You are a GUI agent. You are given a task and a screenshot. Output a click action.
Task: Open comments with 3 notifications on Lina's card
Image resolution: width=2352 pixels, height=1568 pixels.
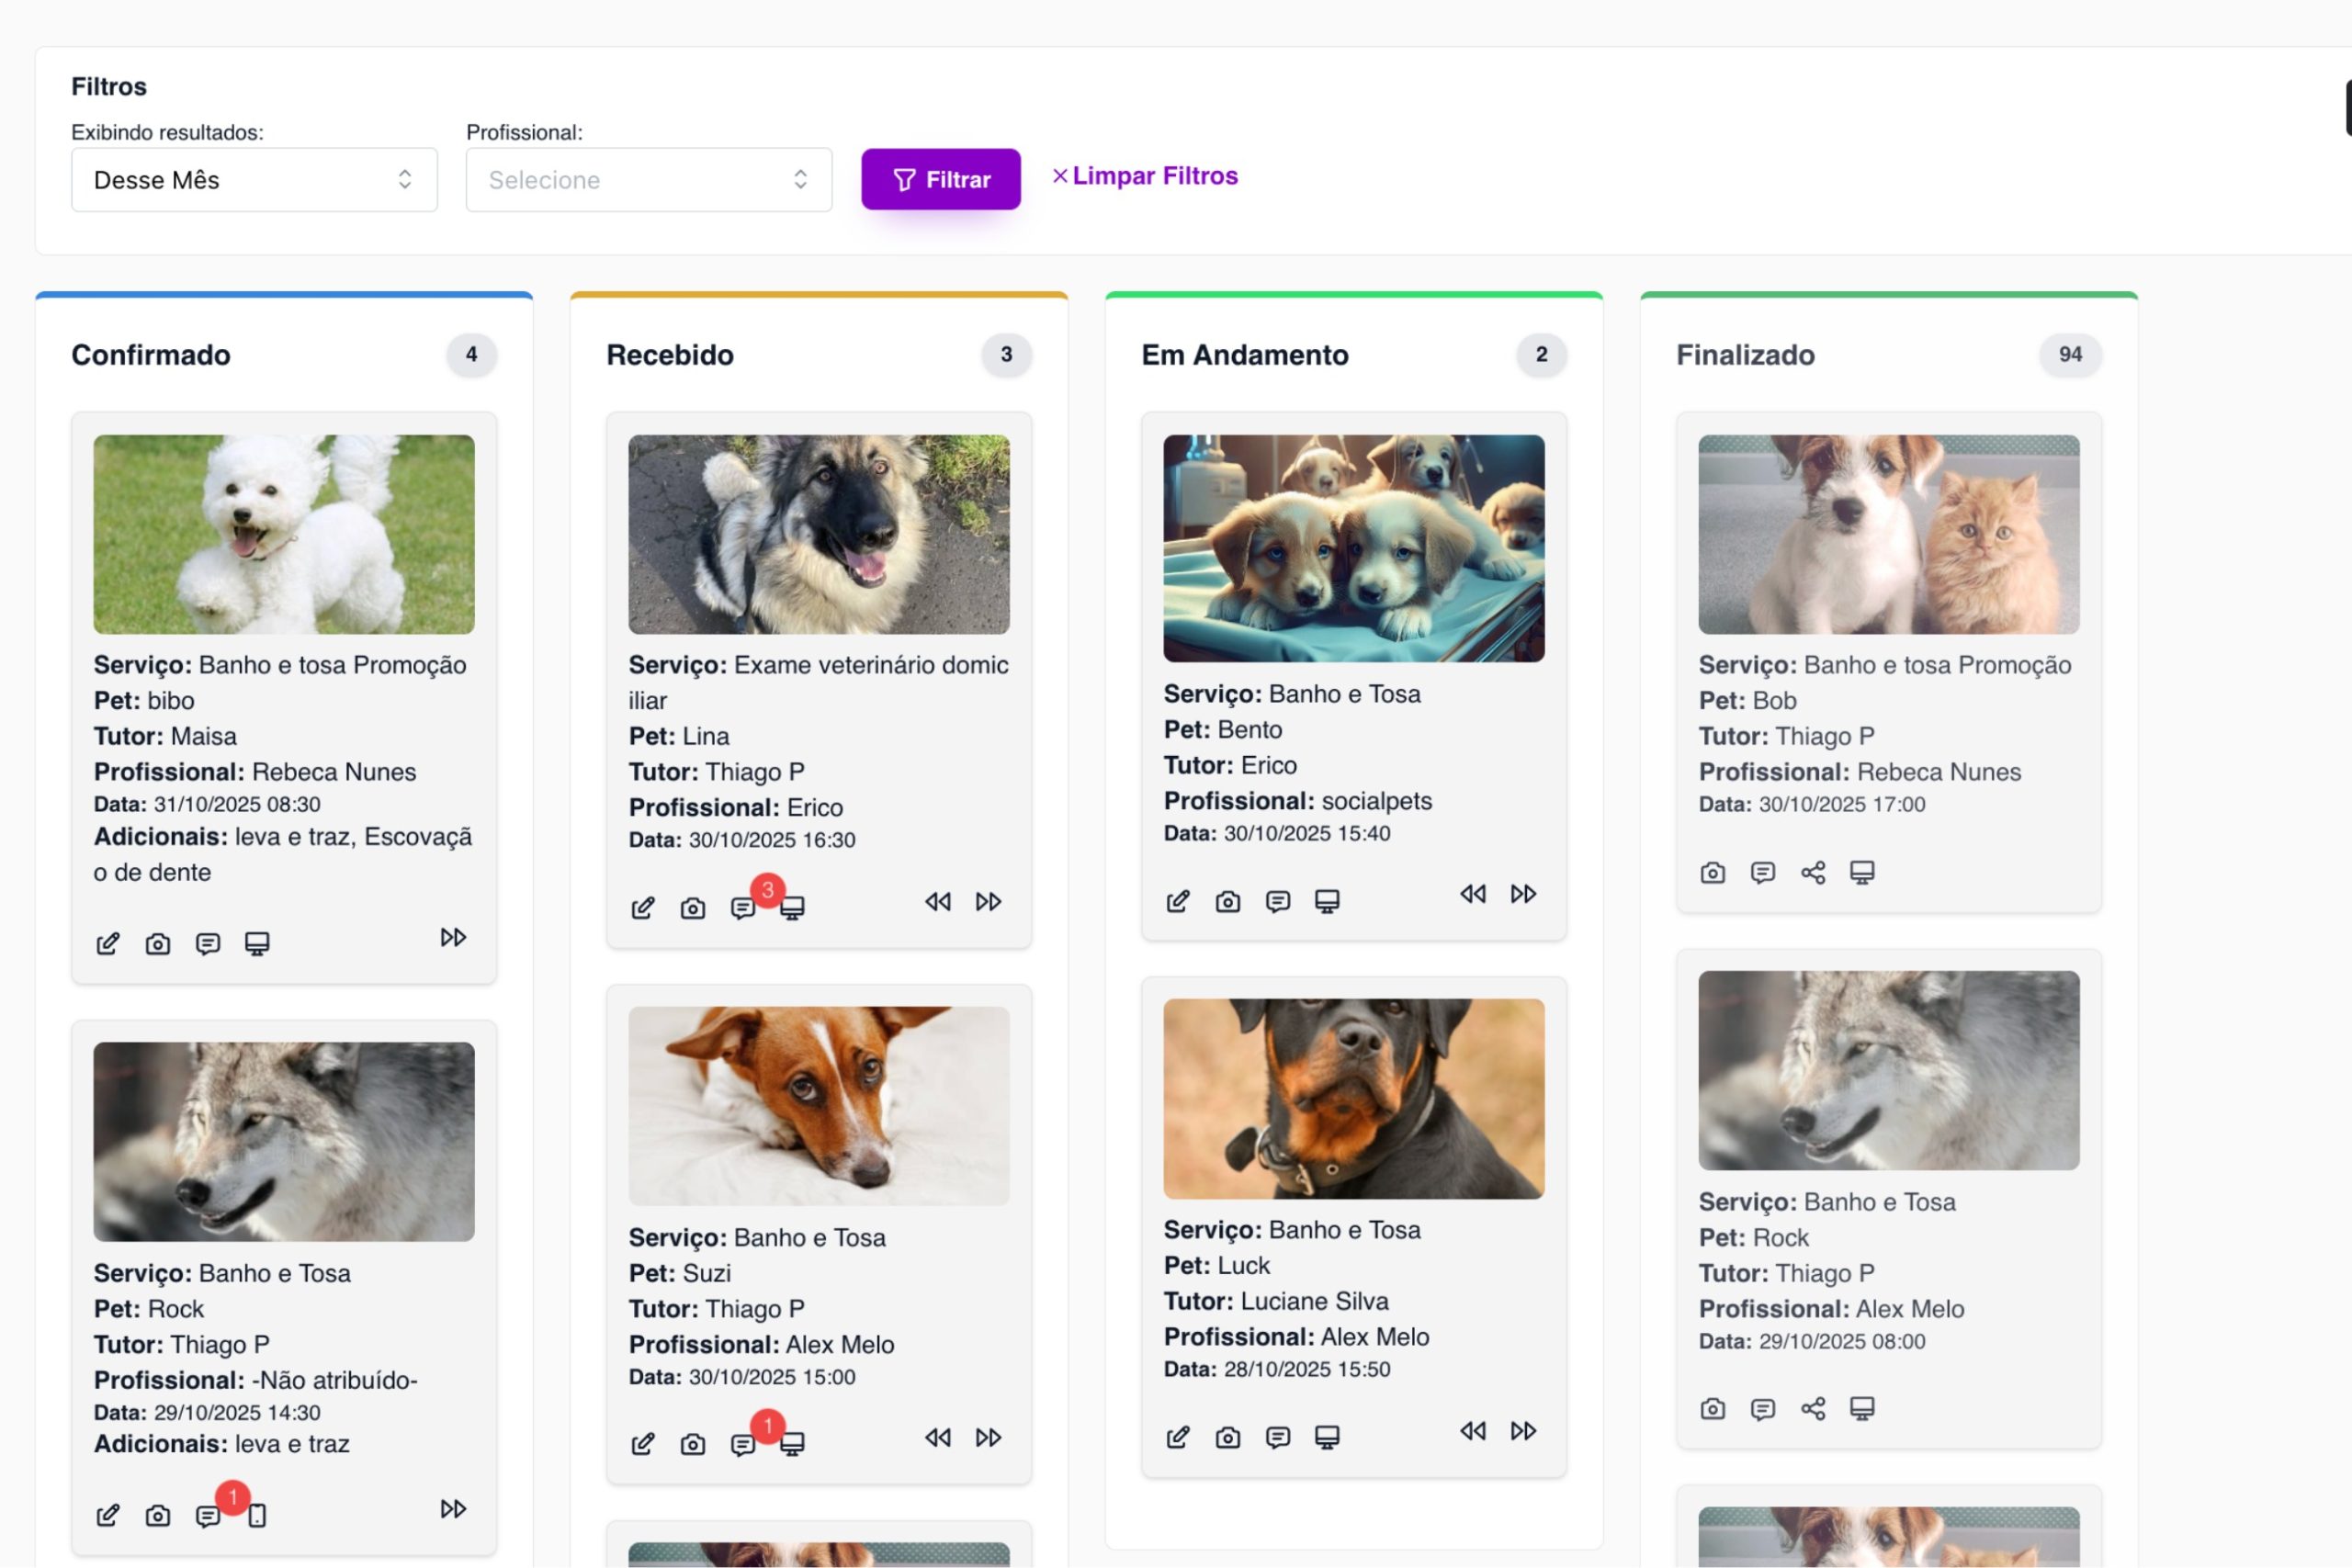(x=743, y=908)
